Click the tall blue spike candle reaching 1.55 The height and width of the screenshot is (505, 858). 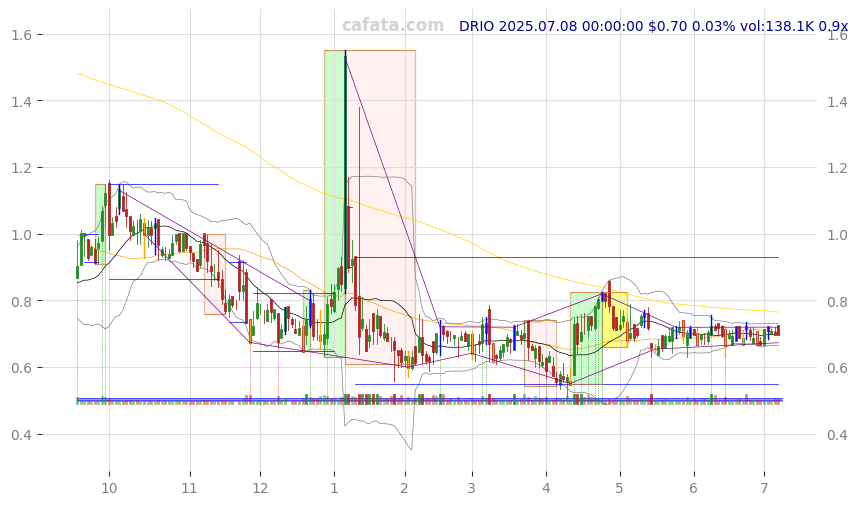[x=345, y=170]
